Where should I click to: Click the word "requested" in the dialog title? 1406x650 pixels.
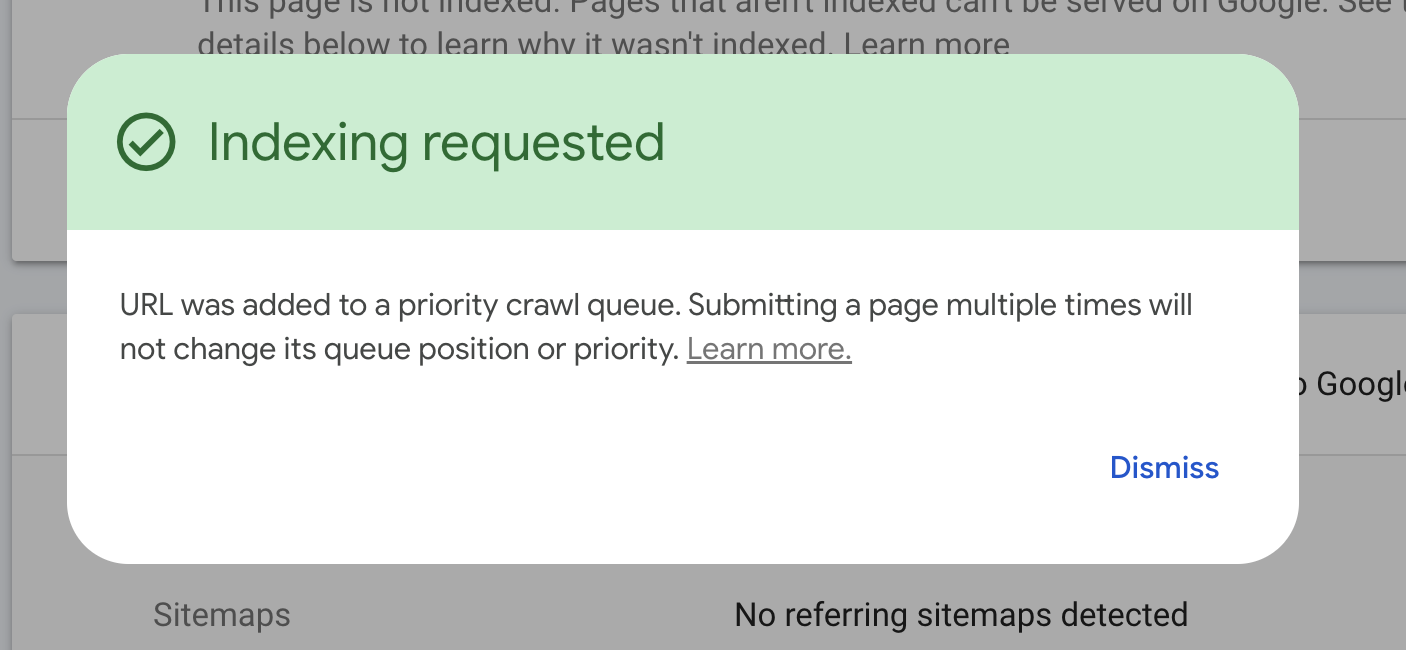click(543, 142)
